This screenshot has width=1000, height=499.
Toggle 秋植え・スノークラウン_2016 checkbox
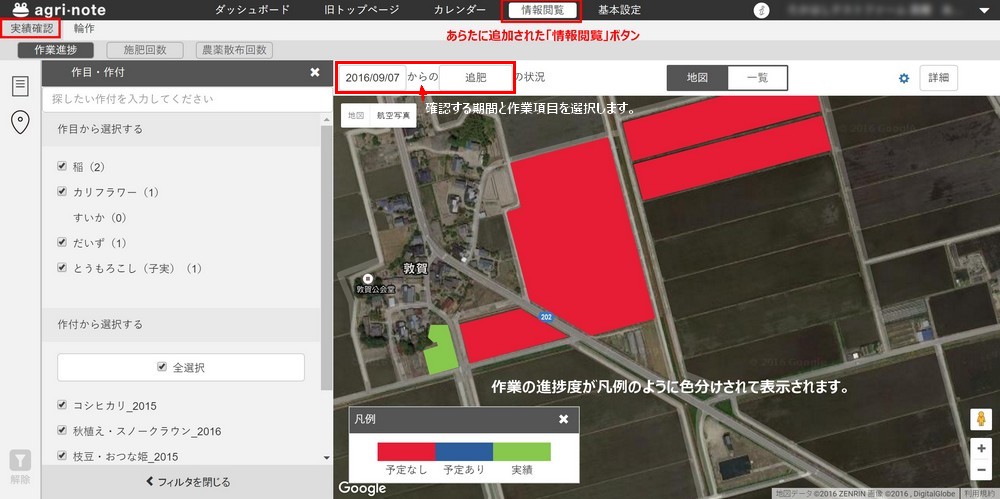[62, 431]
